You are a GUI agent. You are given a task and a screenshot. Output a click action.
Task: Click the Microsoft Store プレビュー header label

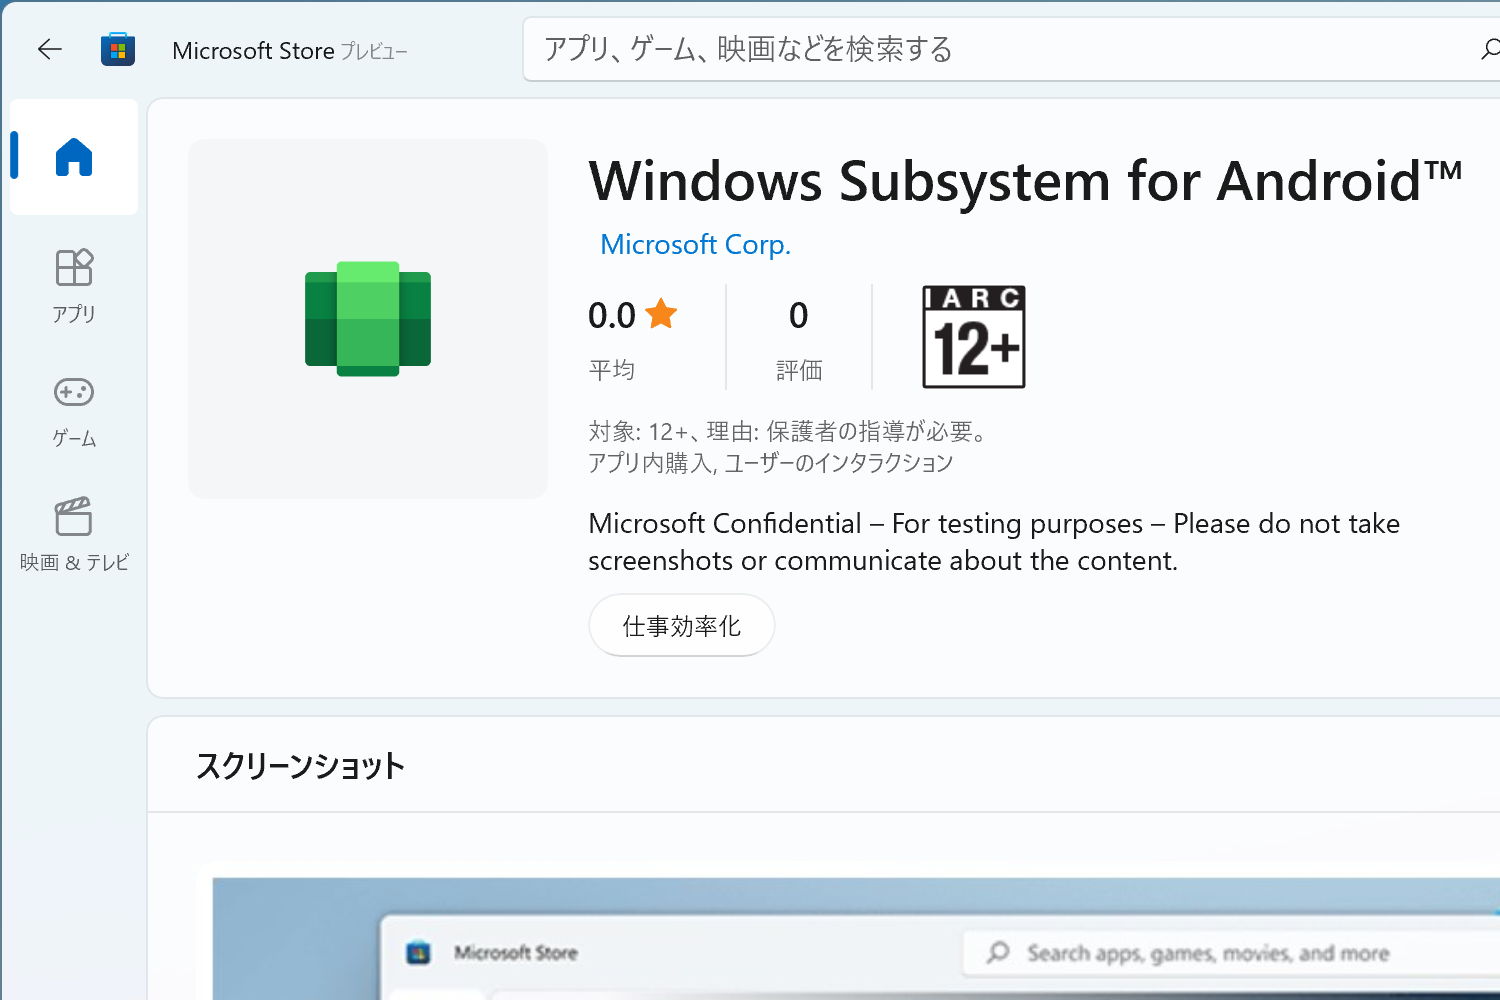[290, 50]
